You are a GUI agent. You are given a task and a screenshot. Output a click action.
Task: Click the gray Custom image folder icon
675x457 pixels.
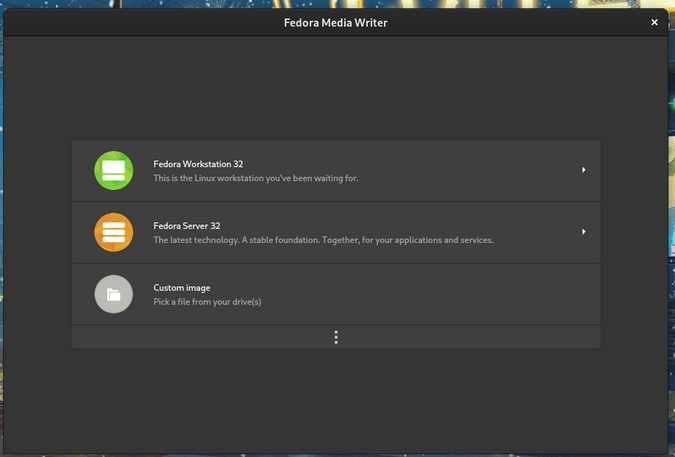113,294
